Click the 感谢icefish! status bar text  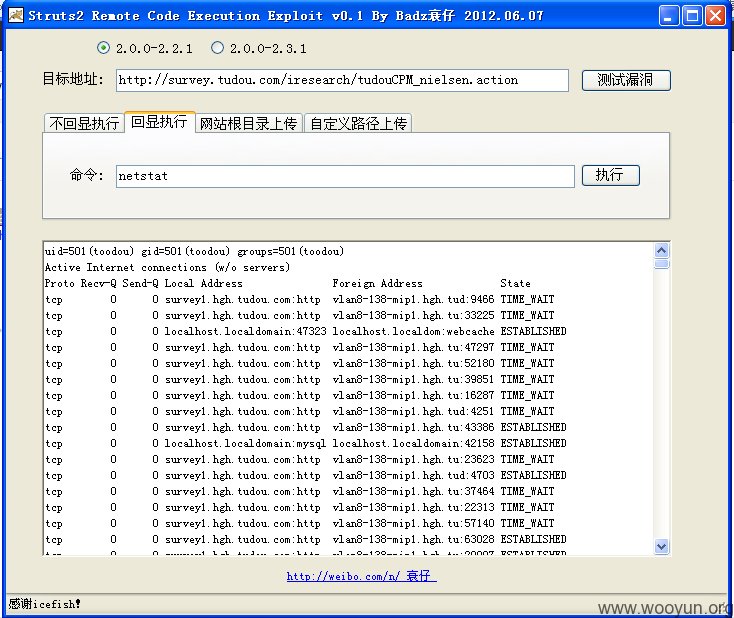coord(44,604)
